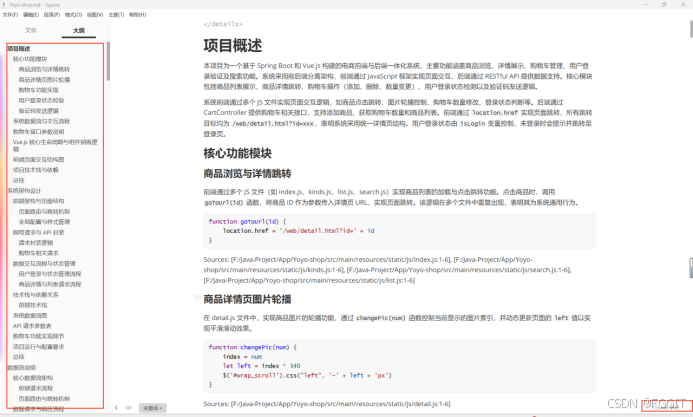Open the 视图(V) menu
This screenshot has width=693, height=417.
point(95,15)
